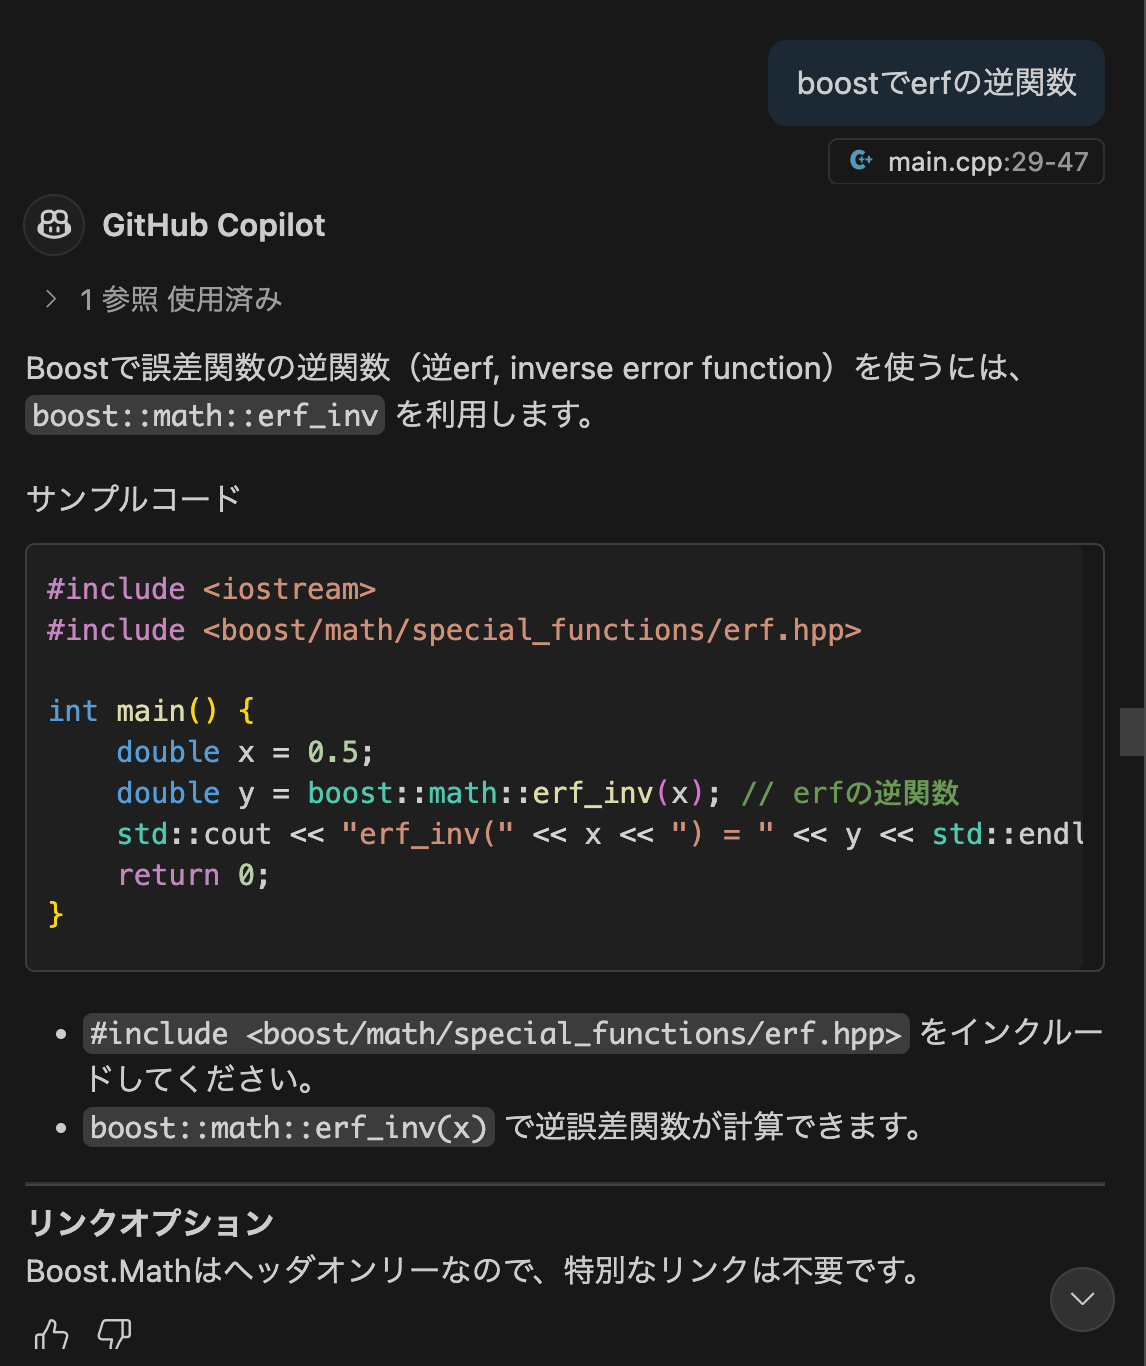Click the inline code 'boost::math::erf_inv' in the intro
This screenshot has width=1146, height=1366.
coord(205,415)
